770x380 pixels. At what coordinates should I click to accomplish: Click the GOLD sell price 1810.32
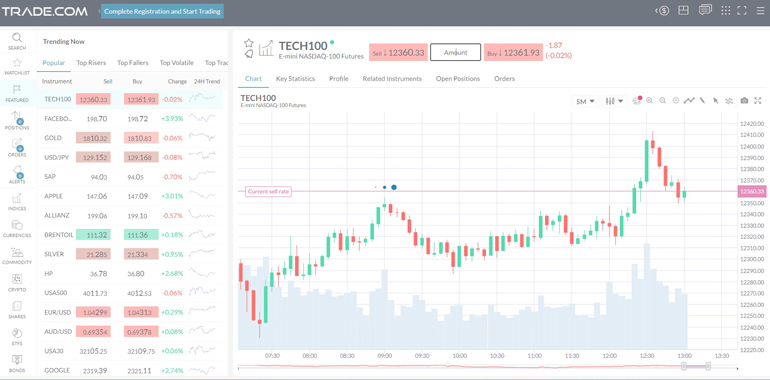(x=93, y=138)
